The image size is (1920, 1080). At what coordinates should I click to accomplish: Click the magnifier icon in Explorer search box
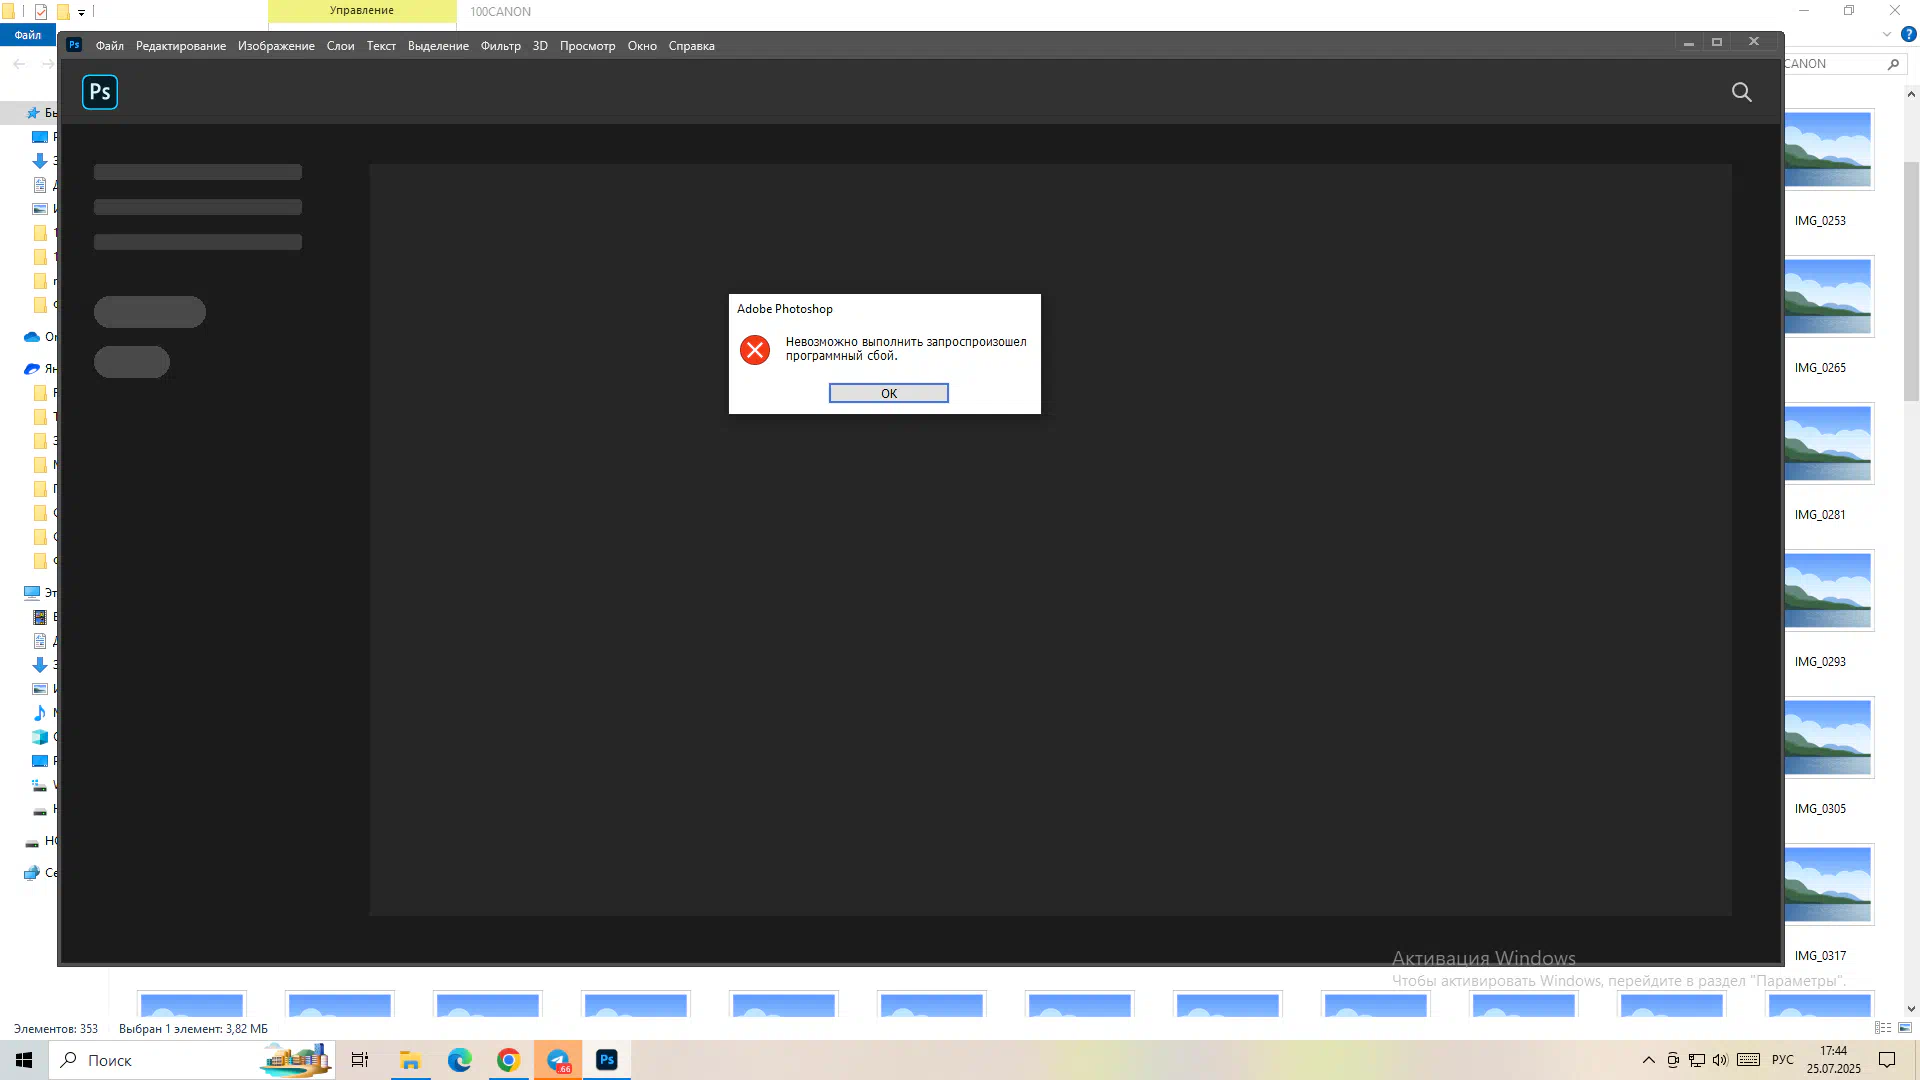click(x=1893, y=64)
